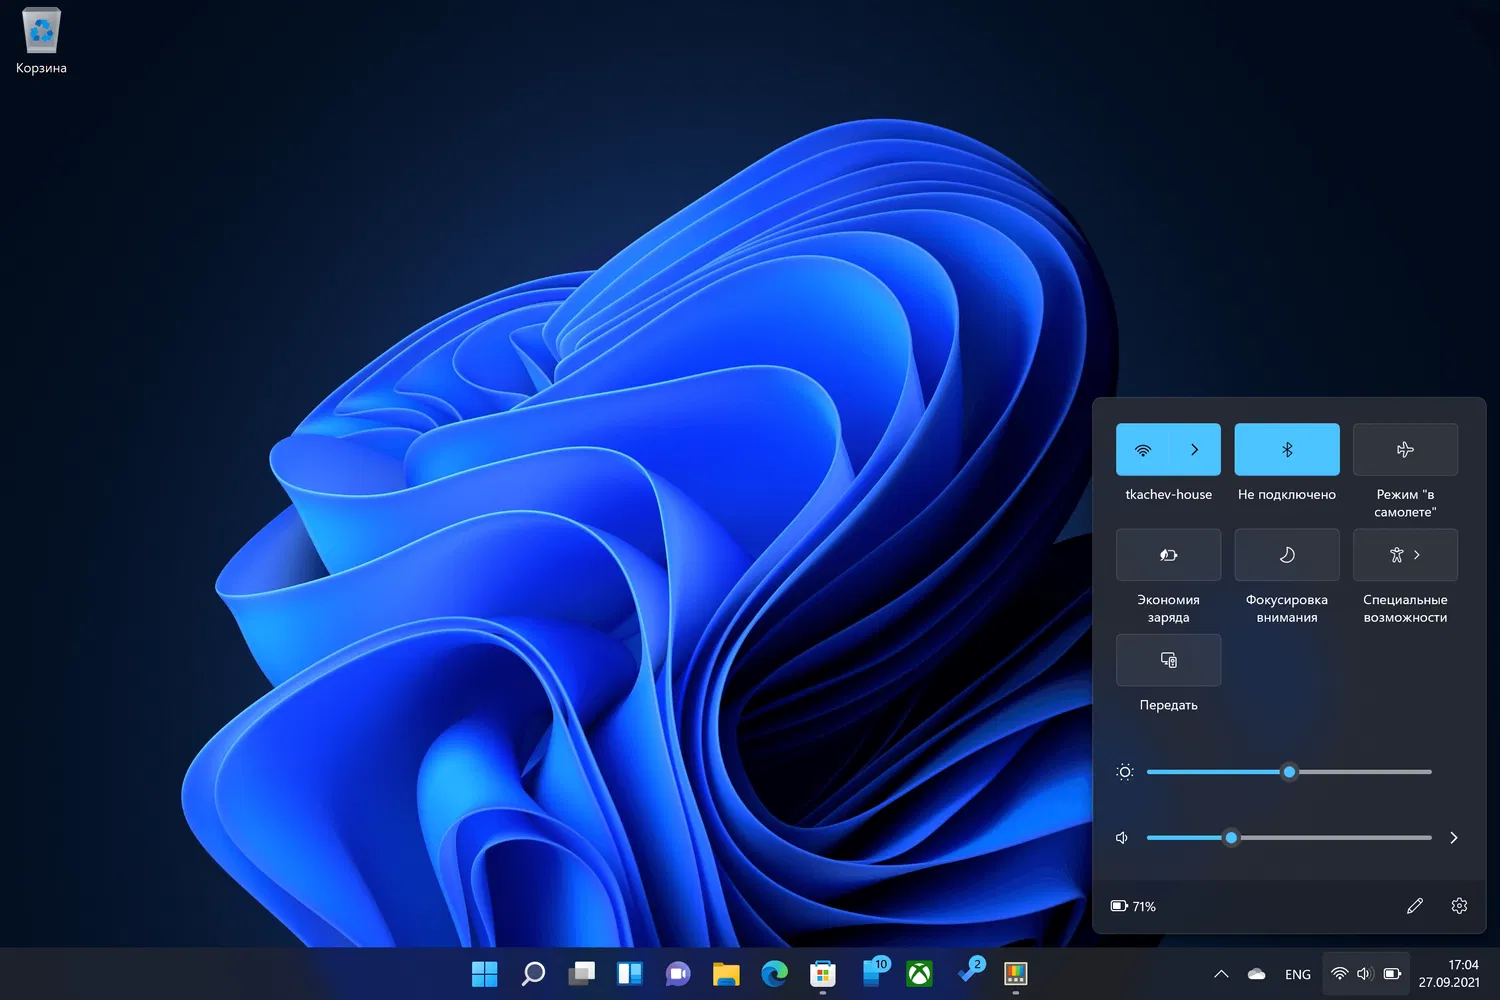
Task: Open Xbox app from taskbar
Action: pos(919,973)
